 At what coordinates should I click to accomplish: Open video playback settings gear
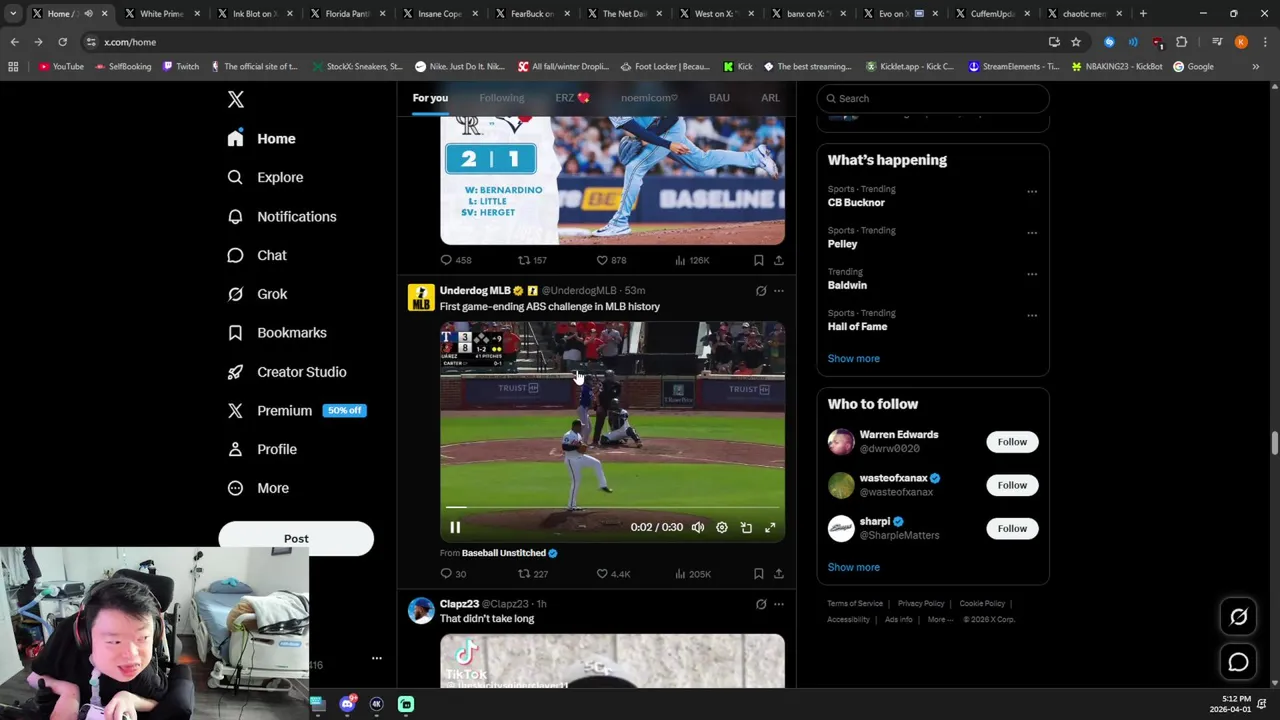tap(722, 528)
